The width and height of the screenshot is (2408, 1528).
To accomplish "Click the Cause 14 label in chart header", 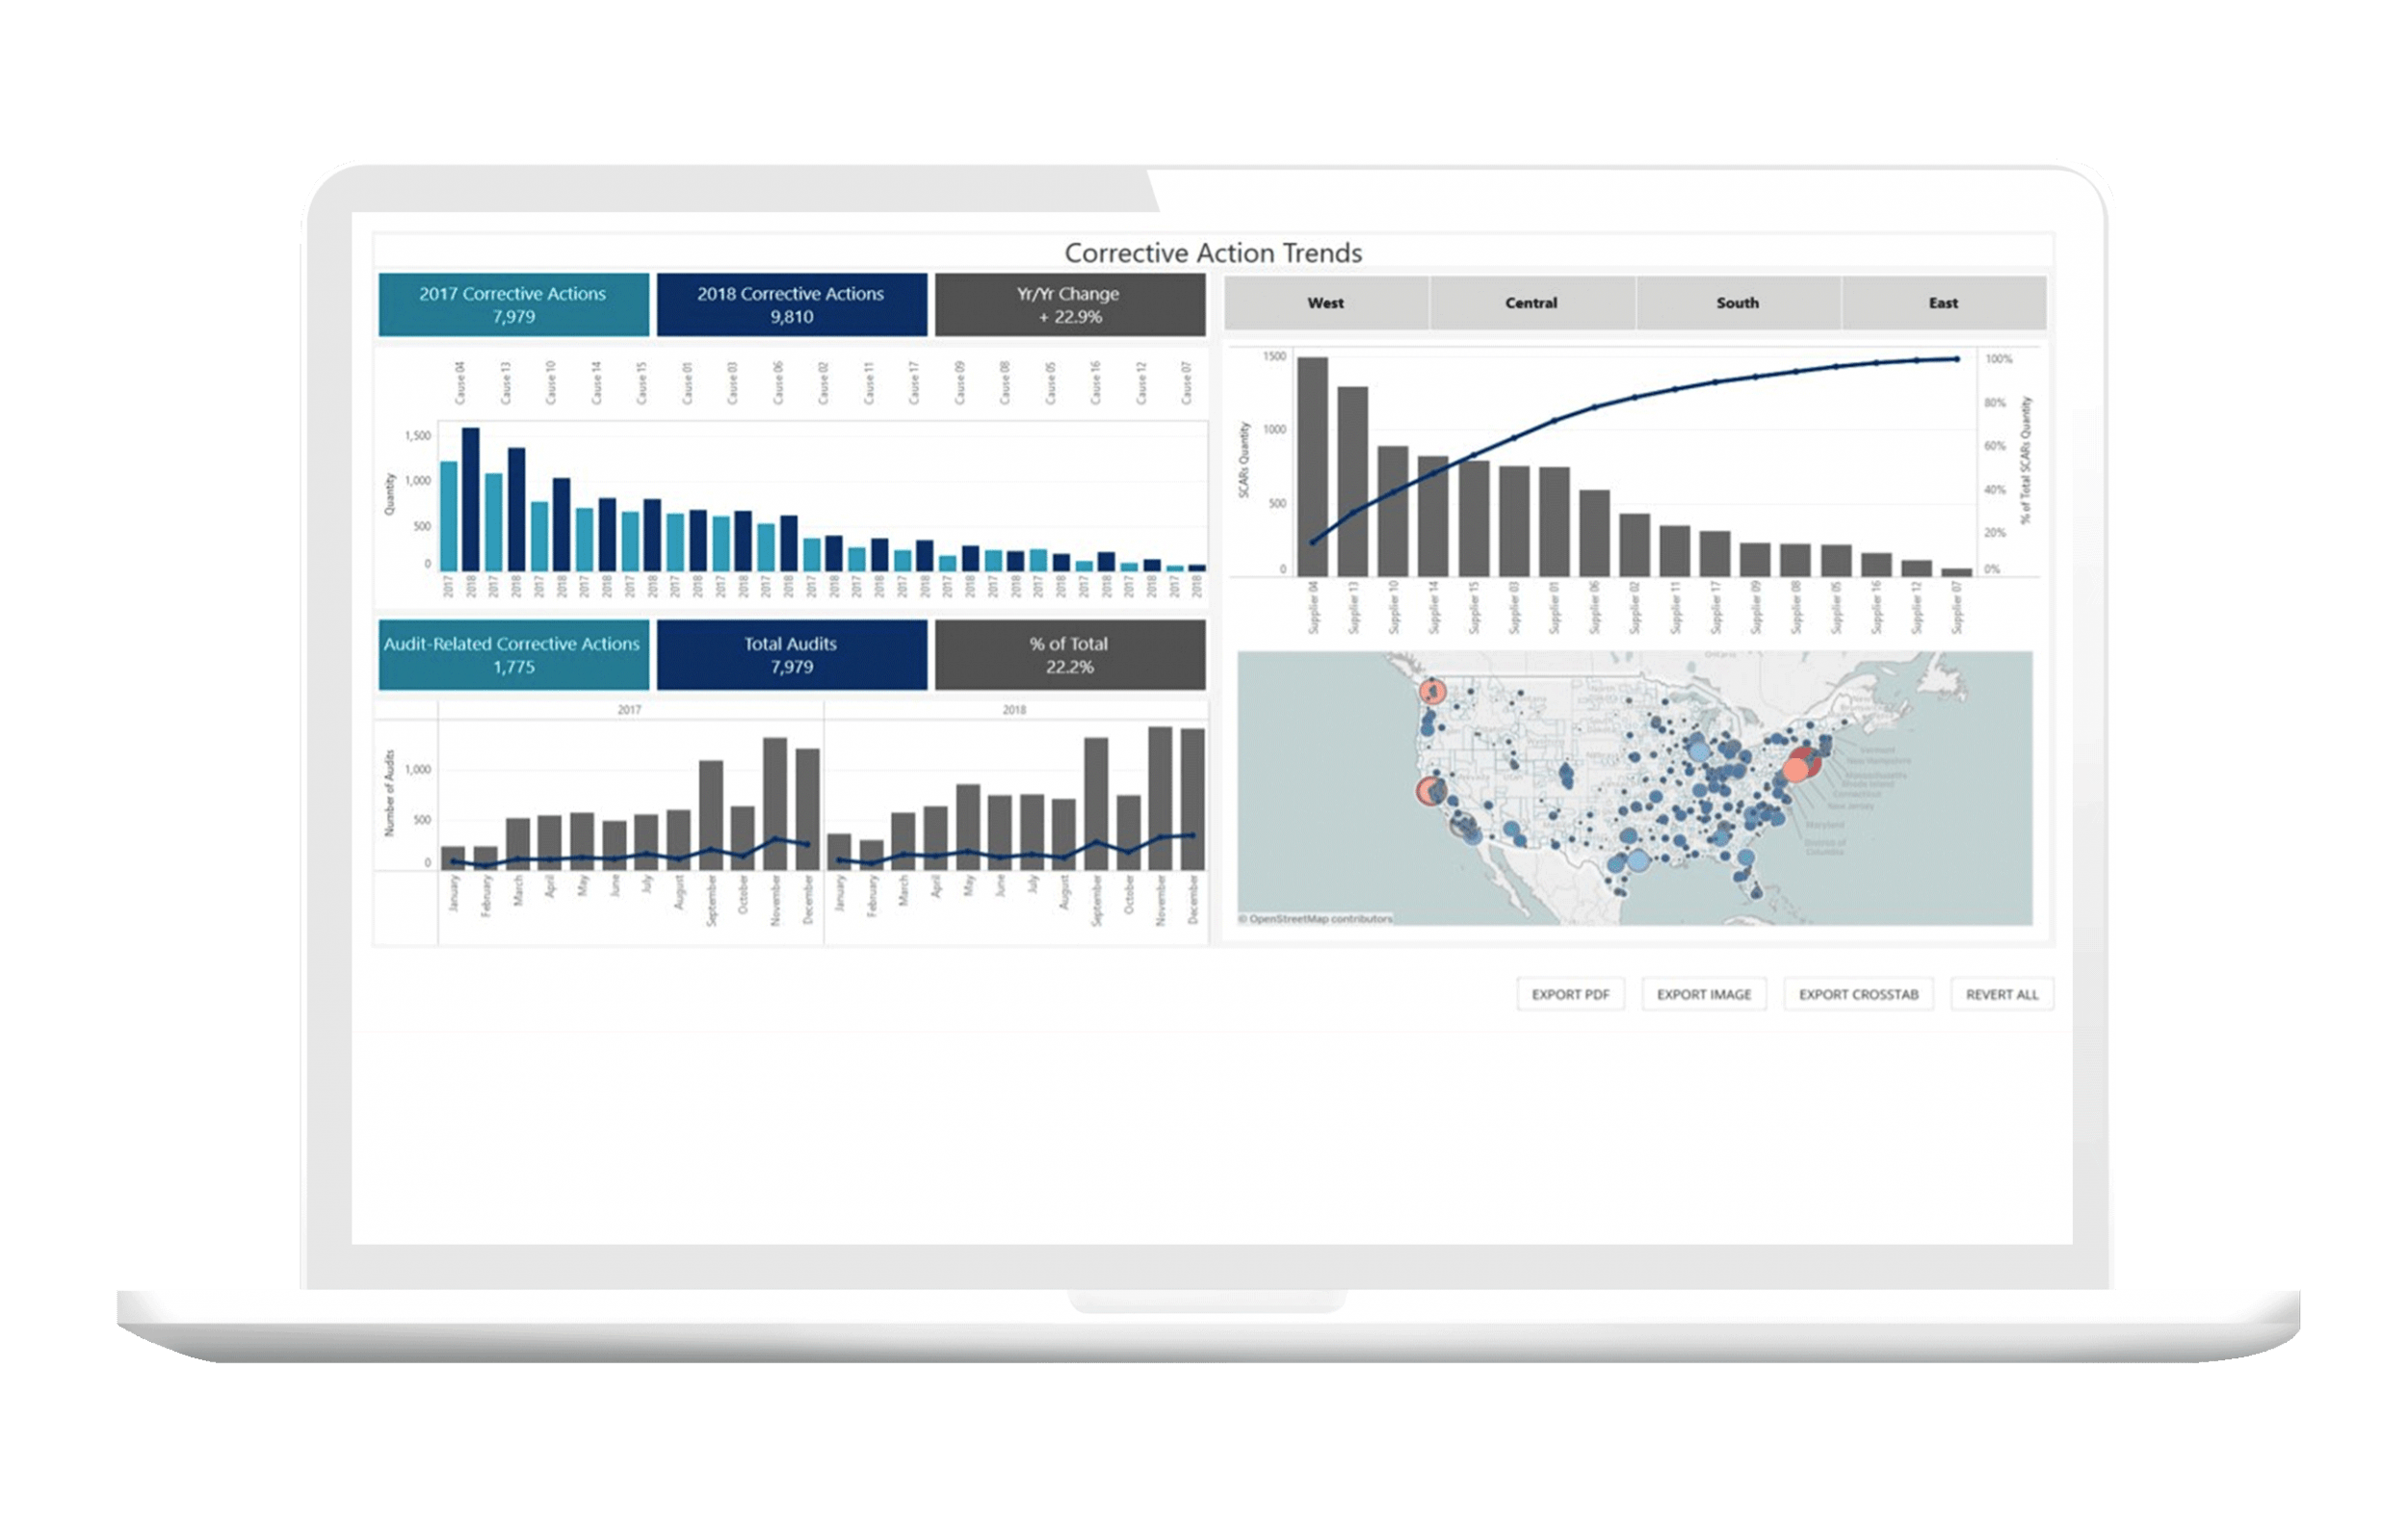I will click(x=596, y=383).
